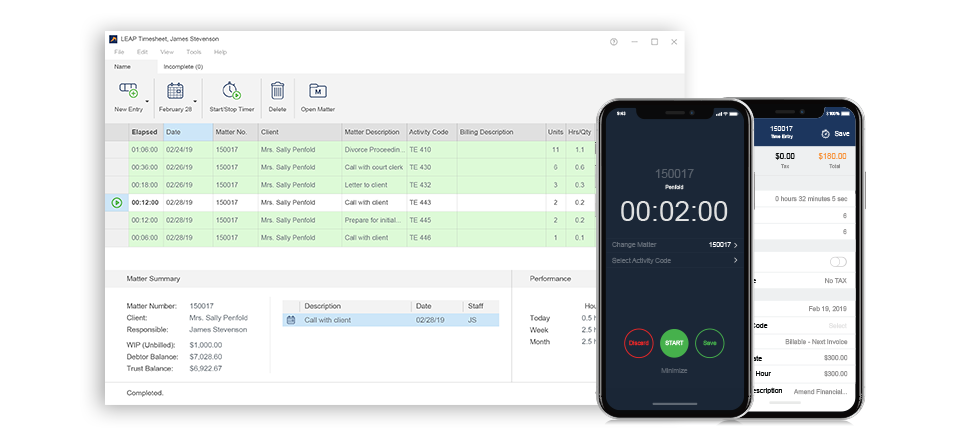Click the Debtor Balance value $7,028.60
Viewport: 970px width, 434px height.
[206, 357]
